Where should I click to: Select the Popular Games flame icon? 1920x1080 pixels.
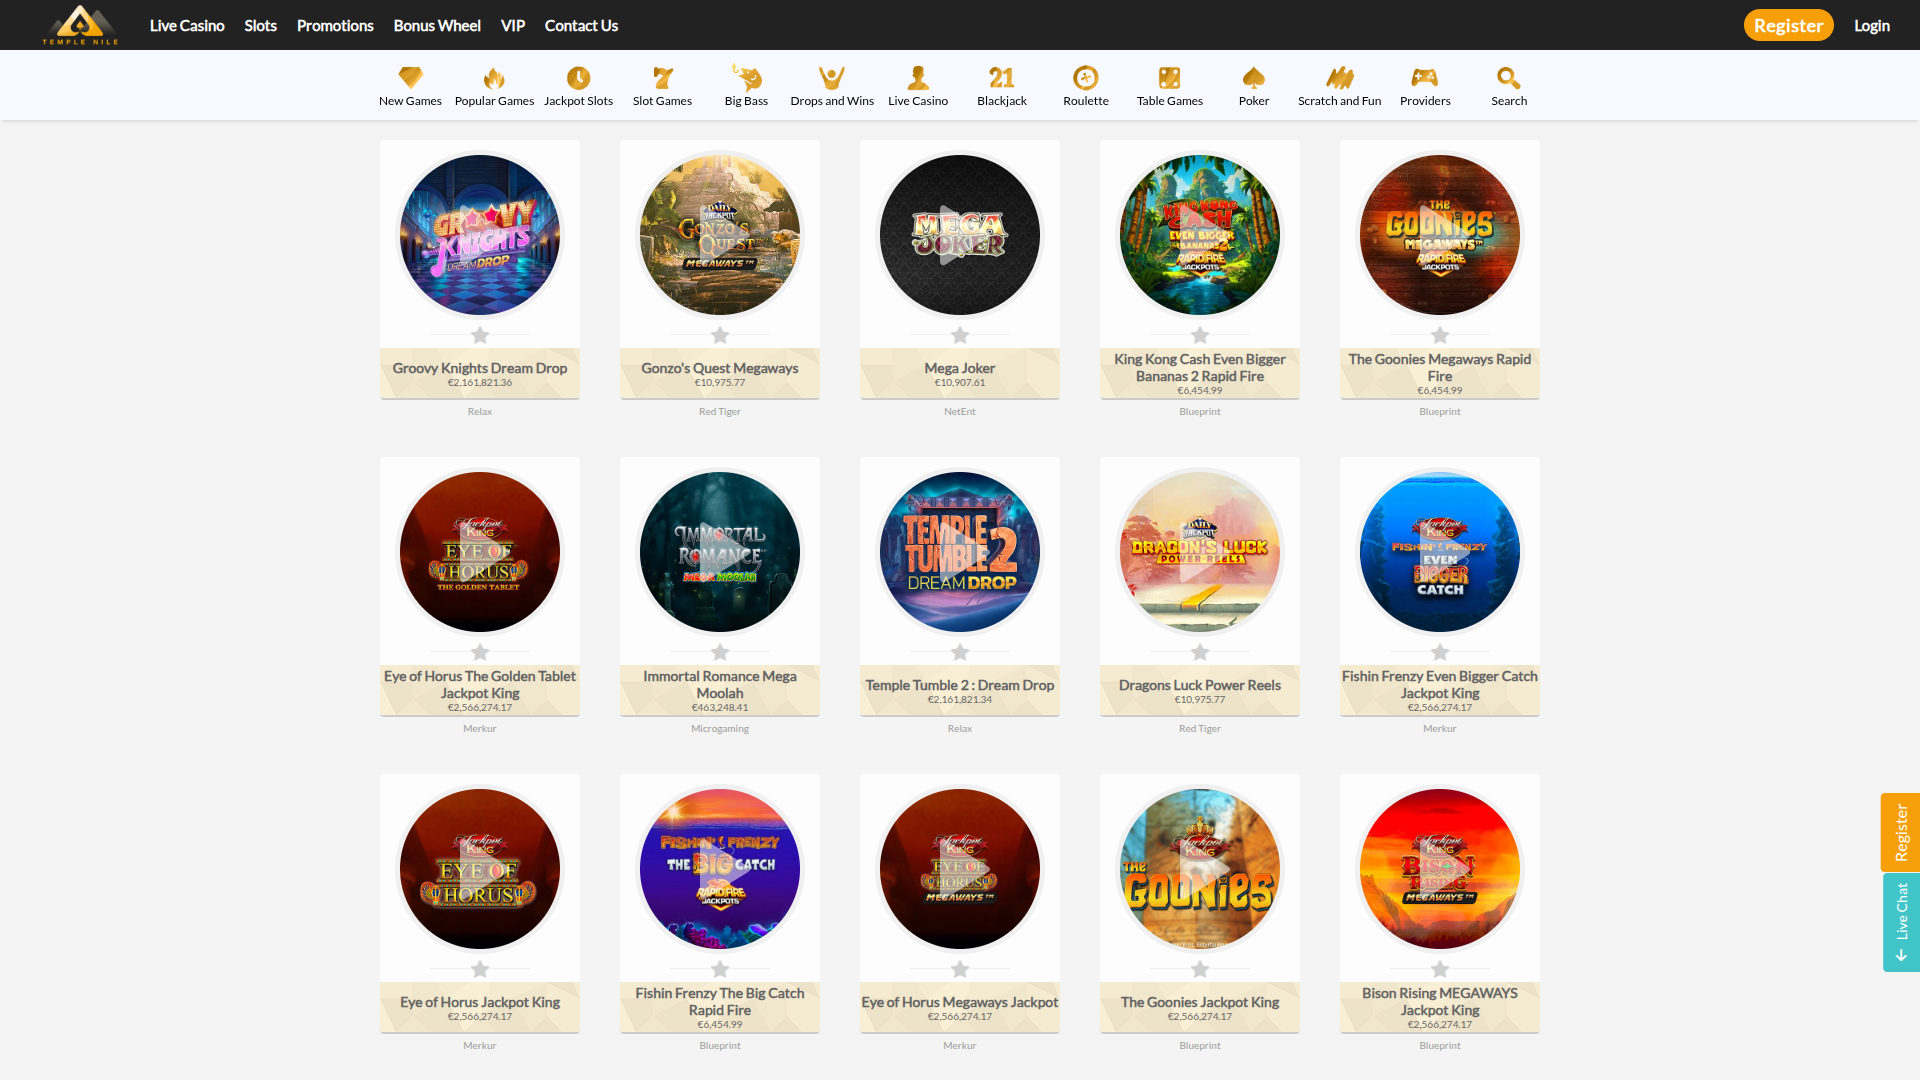tap(494, 78)
